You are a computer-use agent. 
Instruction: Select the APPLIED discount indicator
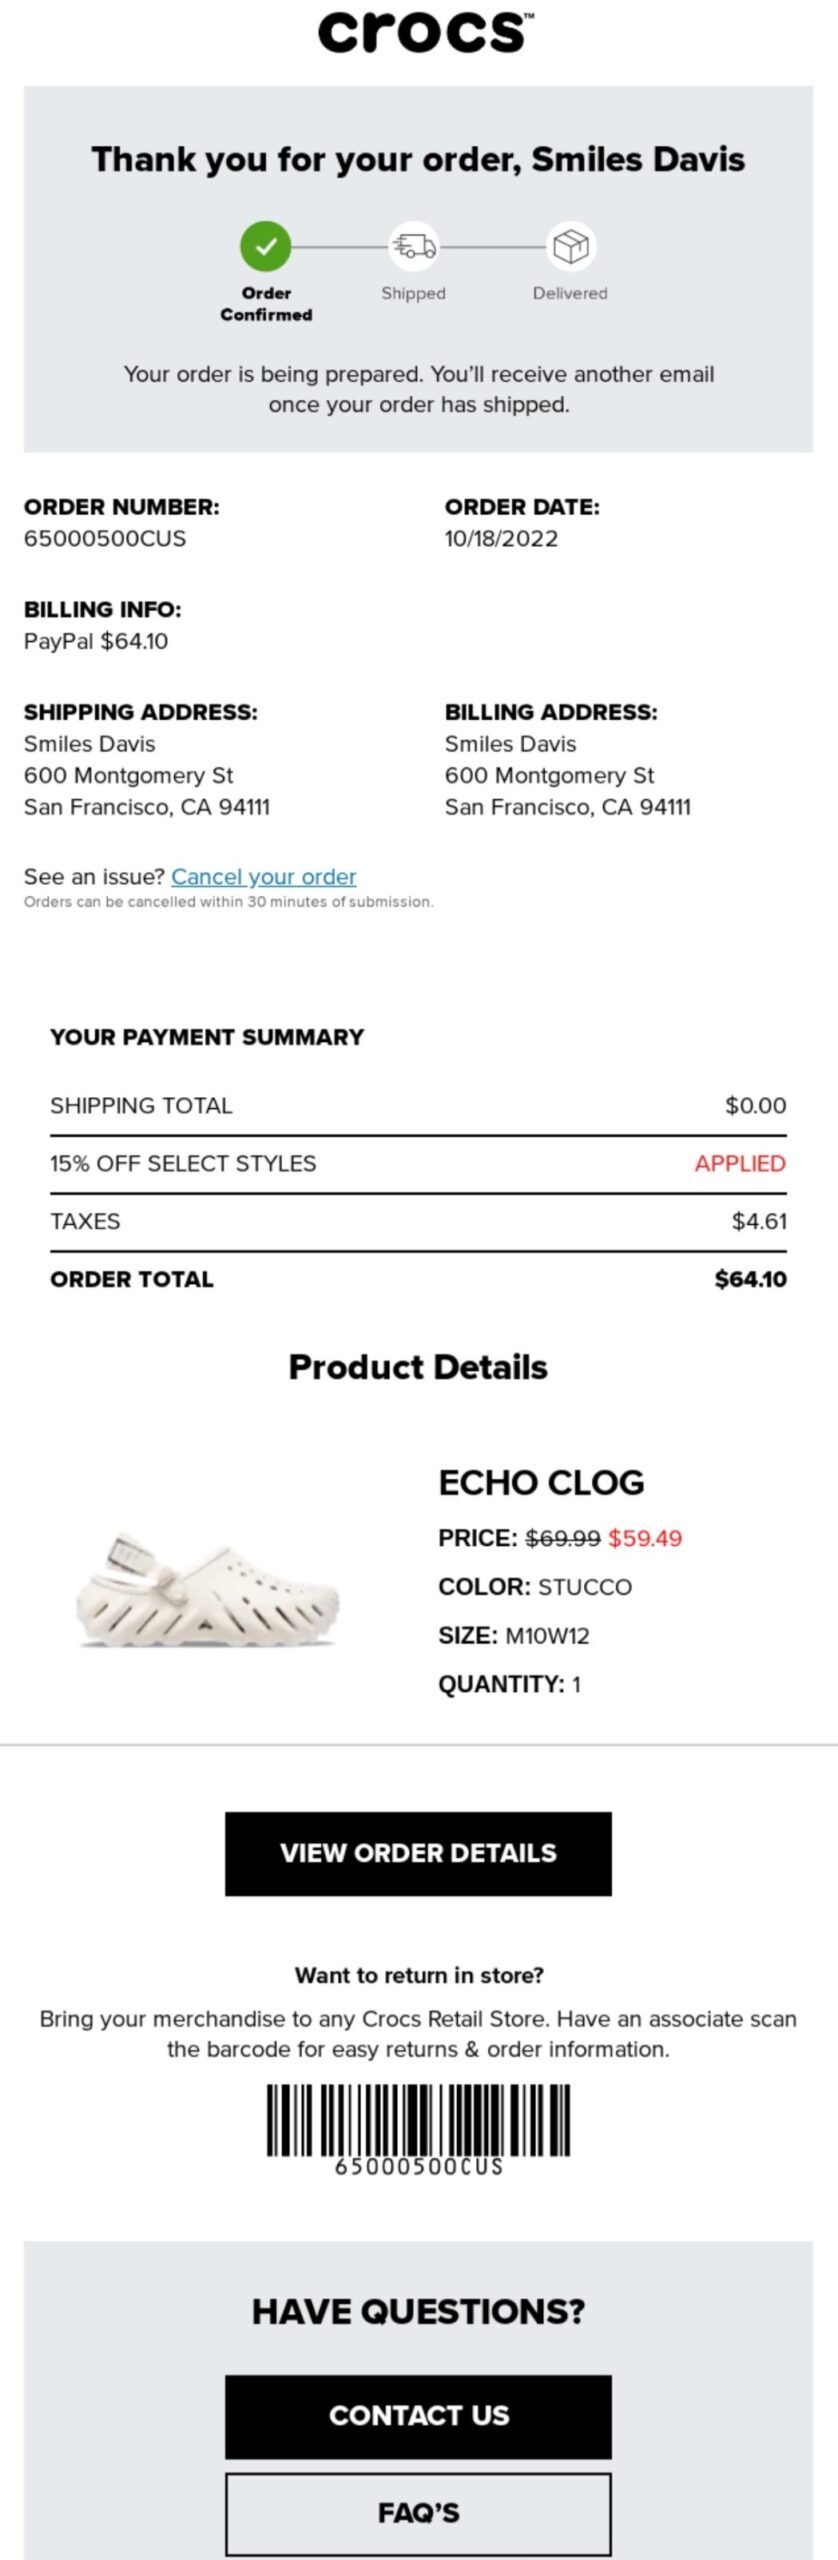(x=740, y=1163)
